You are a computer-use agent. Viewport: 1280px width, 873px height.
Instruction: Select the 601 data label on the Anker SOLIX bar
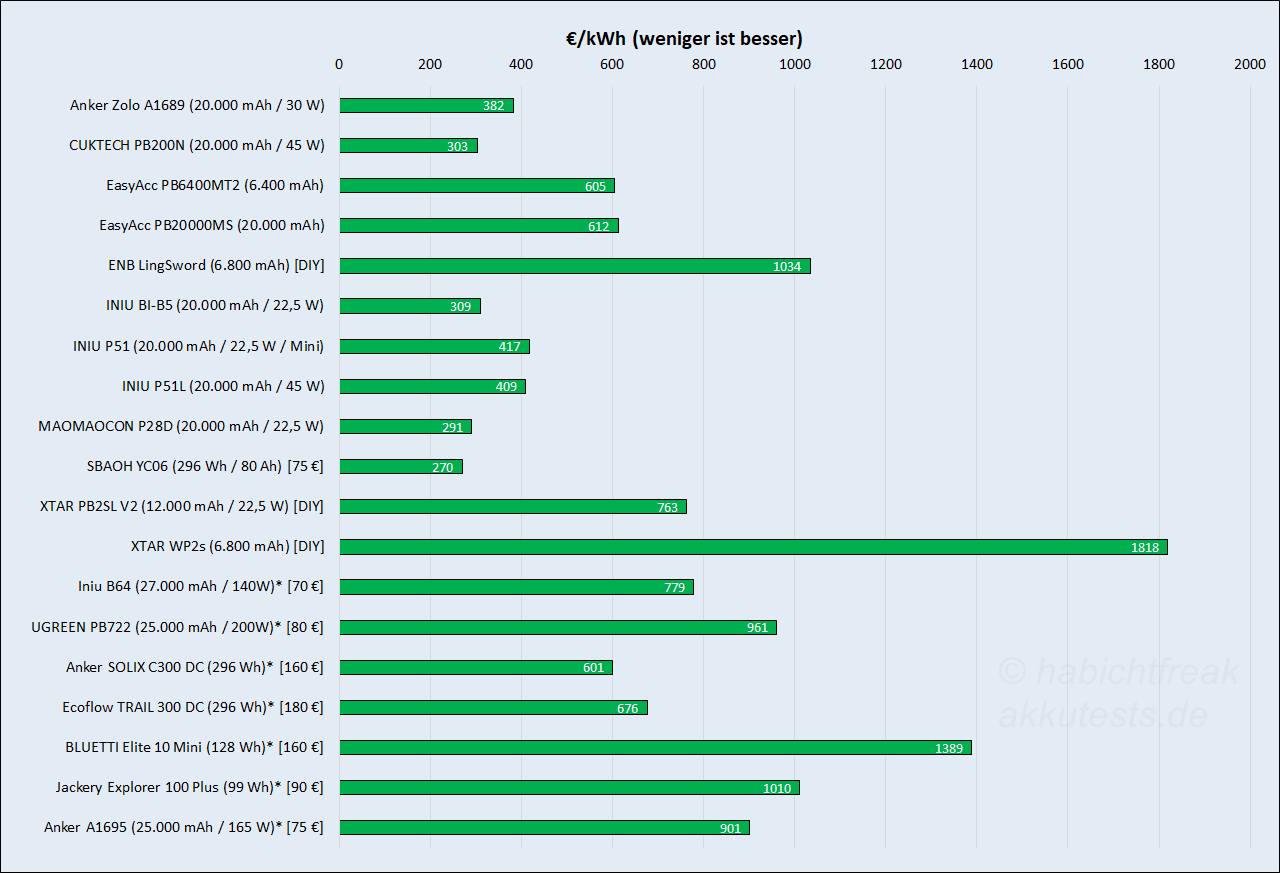(x=594, y=668)
